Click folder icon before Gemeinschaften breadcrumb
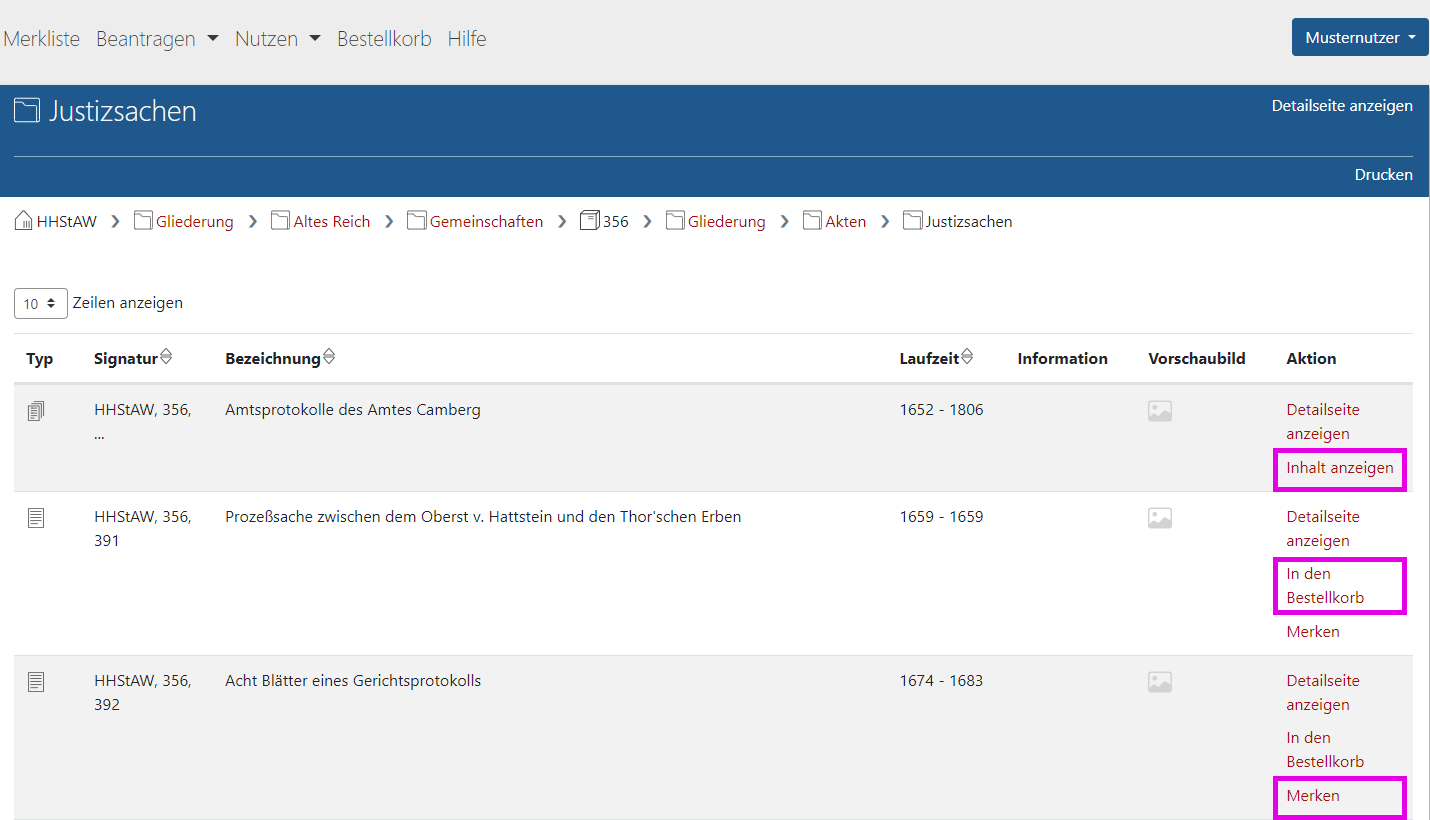This screenshot has height=820, width=1430. click(x=417, y=221)
